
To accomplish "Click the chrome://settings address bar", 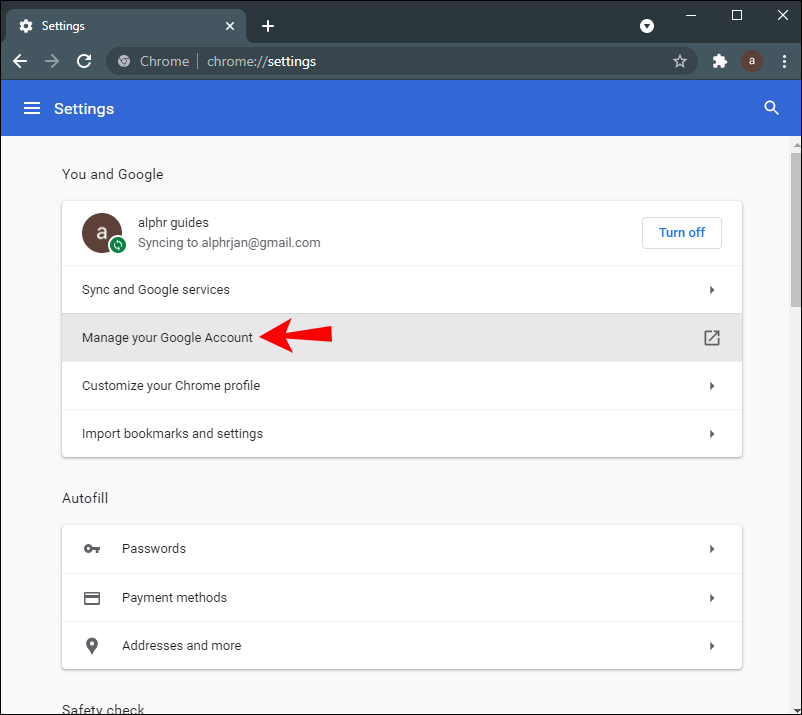I will (x=402, y=61).
